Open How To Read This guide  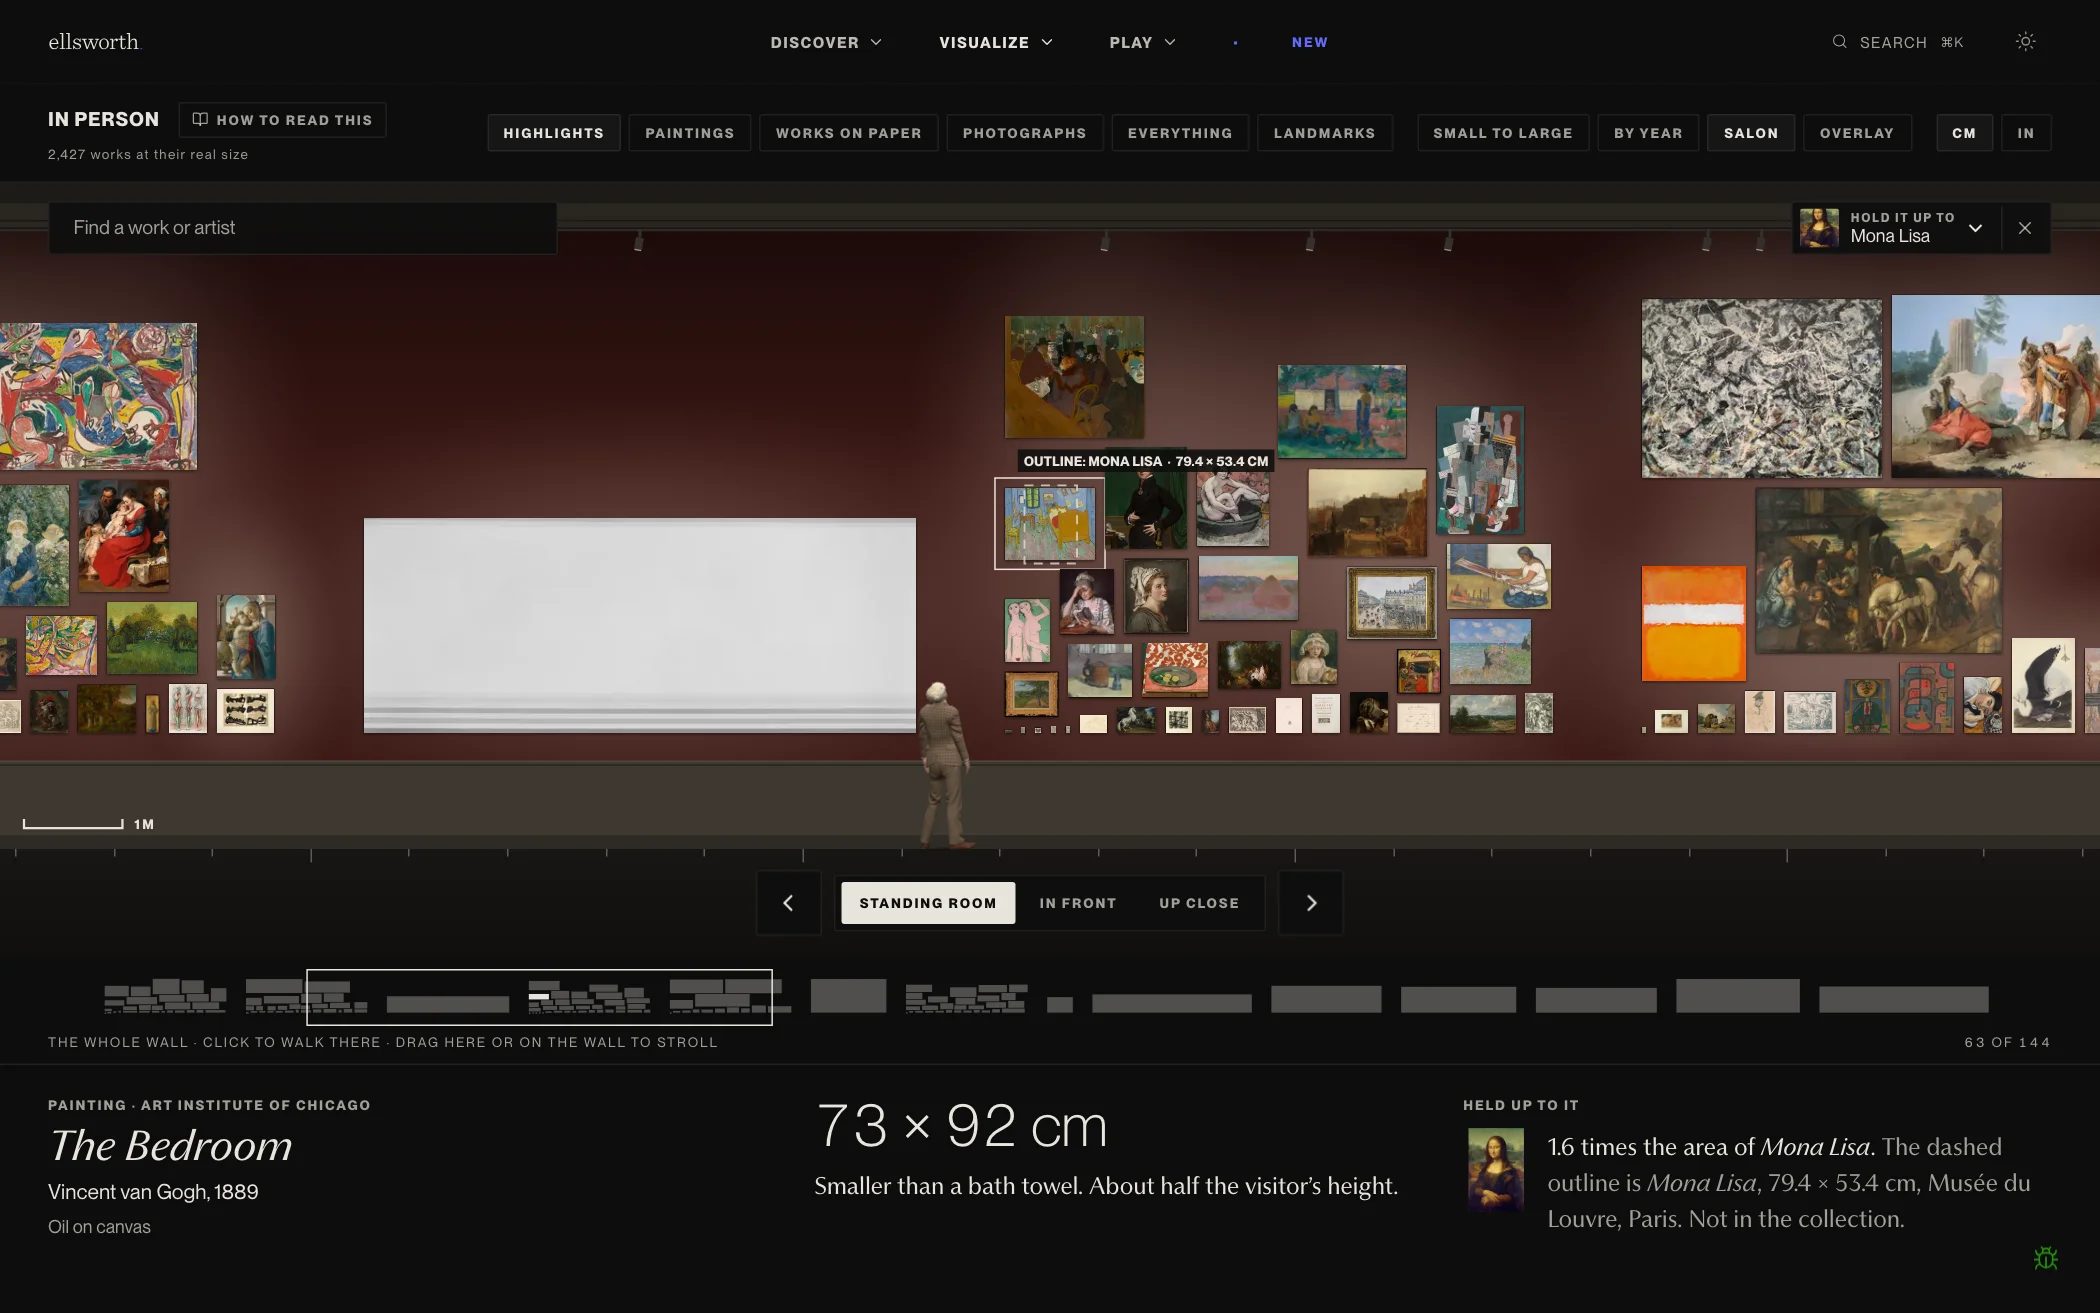282,120
